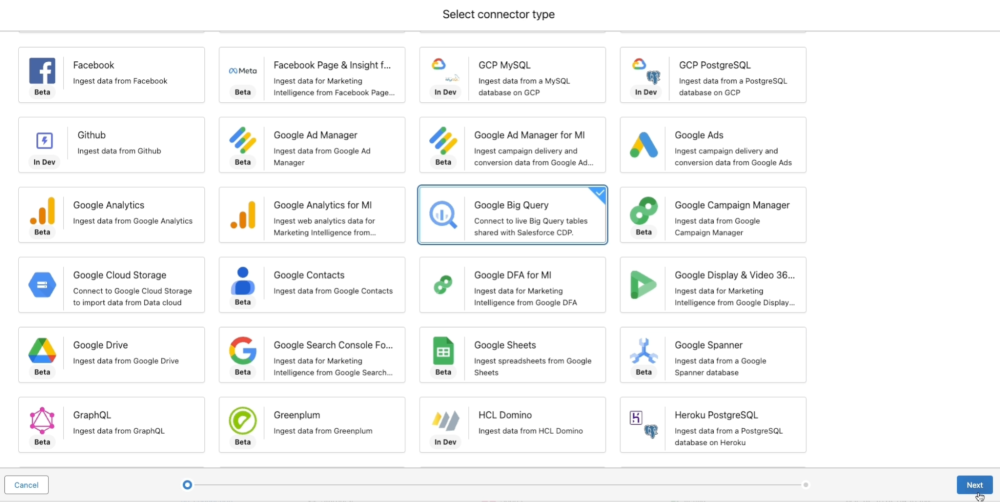Click the last progress step dot
The width and height of the screenshot is (1000, 502).
(x=806, y=485)
